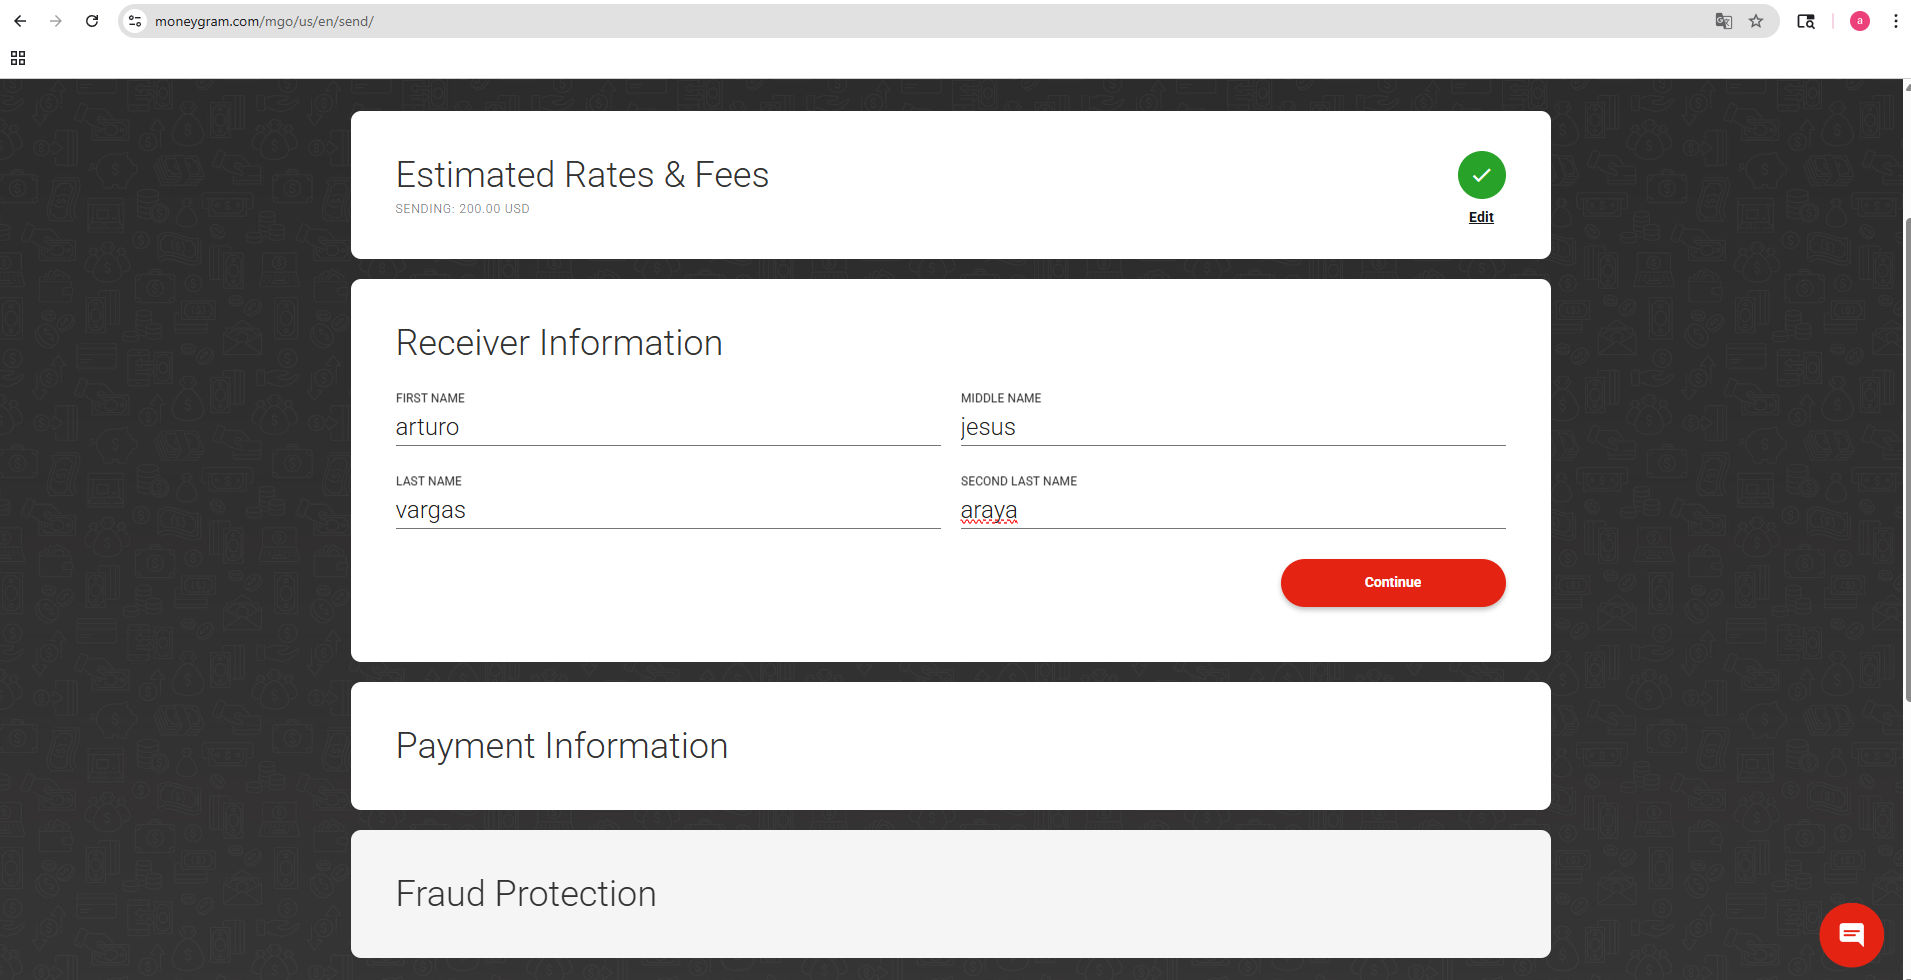1911x980 pixels.
Task: Open the live chat bubble icon
Action: click(1851, 935)
